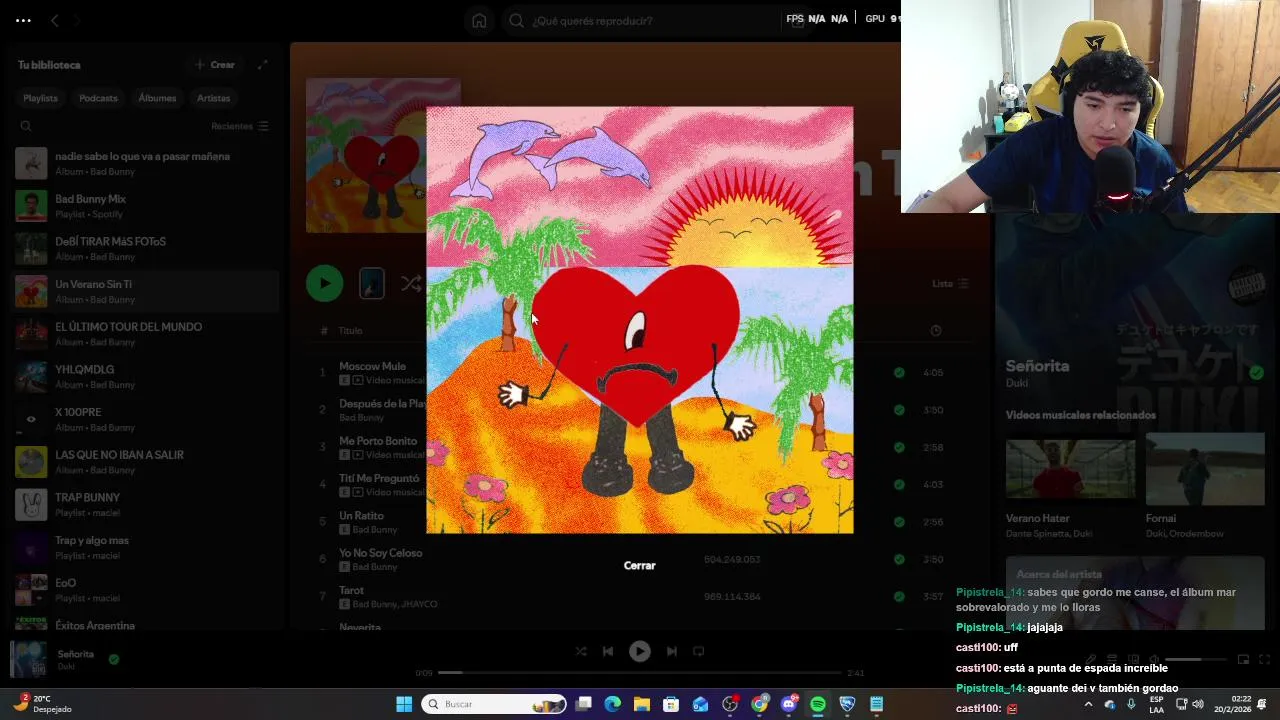The height and width of the screenshot is (720, 1280).
Task: Open EL ÚLTIMO TOUR DEL MUNDO album
Action: coord(145,334)
